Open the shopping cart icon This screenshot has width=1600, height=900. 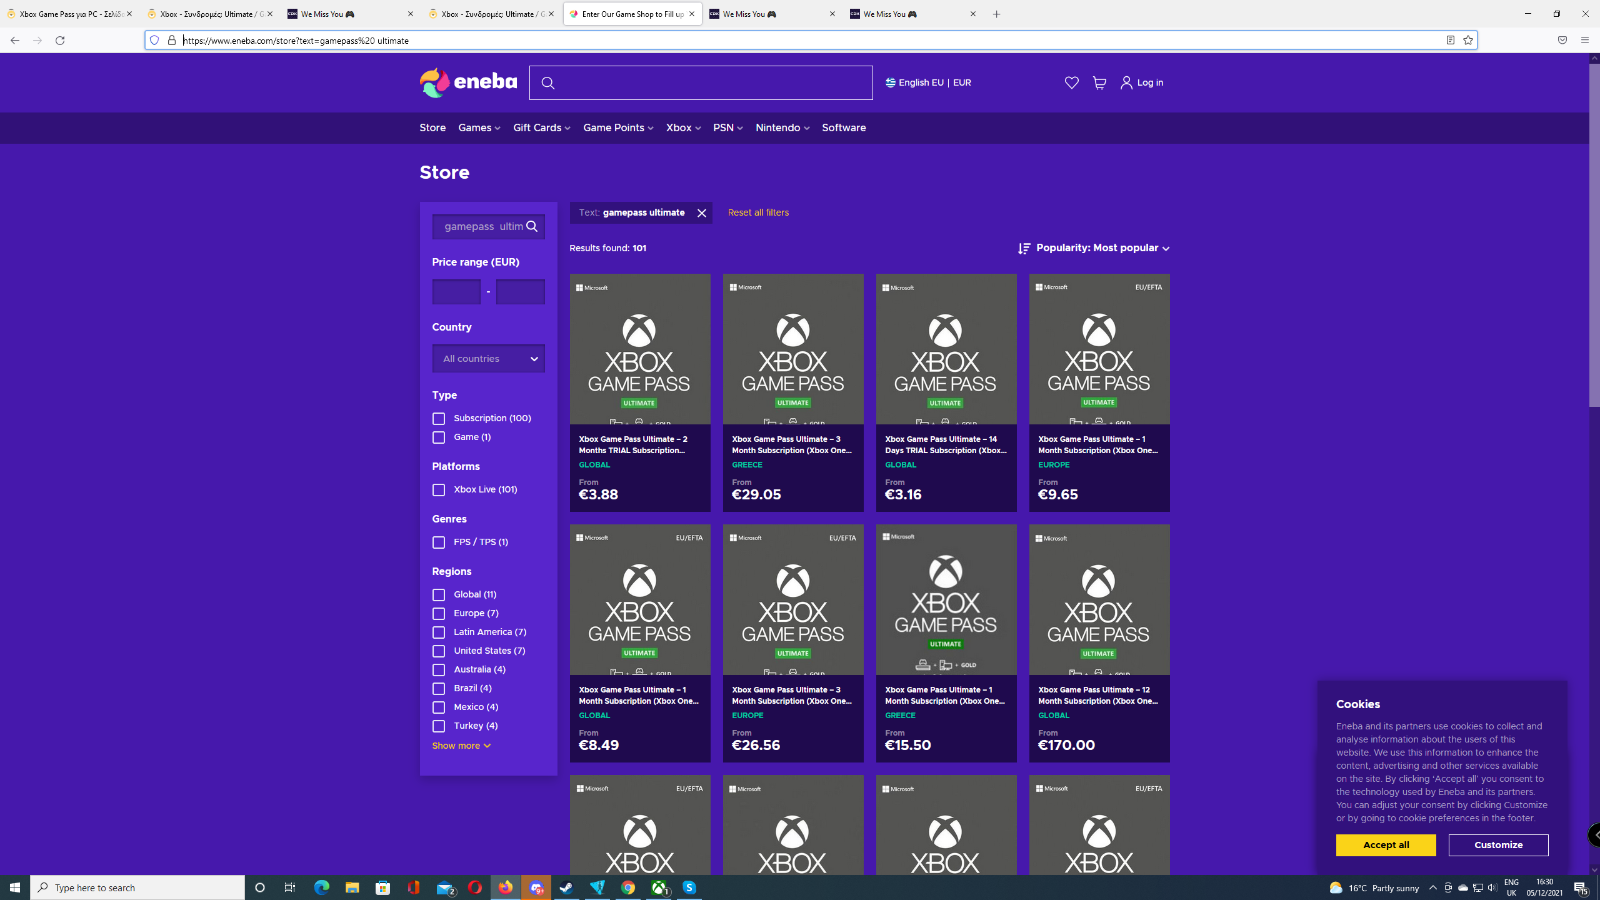[1099, 83]
